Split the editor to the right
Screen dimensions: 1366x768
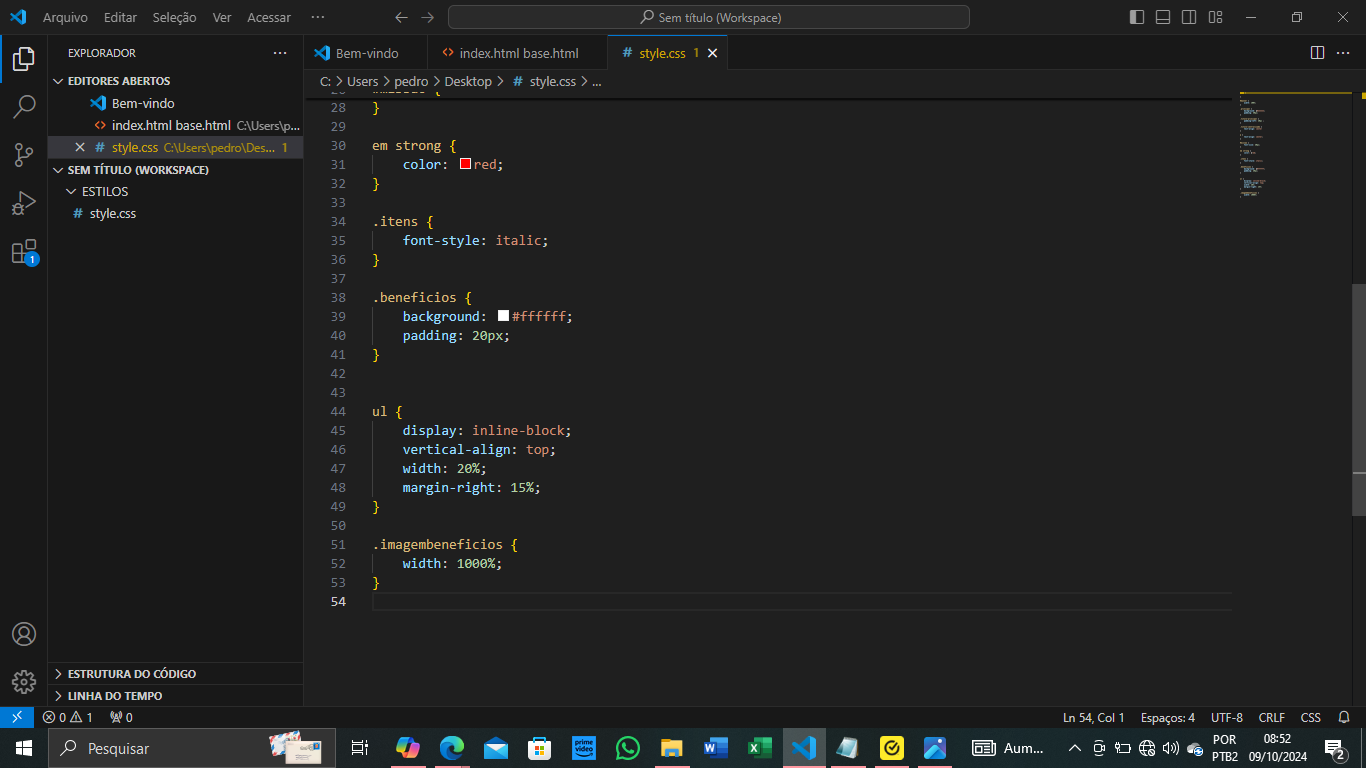pyautogui.click(x=1317, y=53)
